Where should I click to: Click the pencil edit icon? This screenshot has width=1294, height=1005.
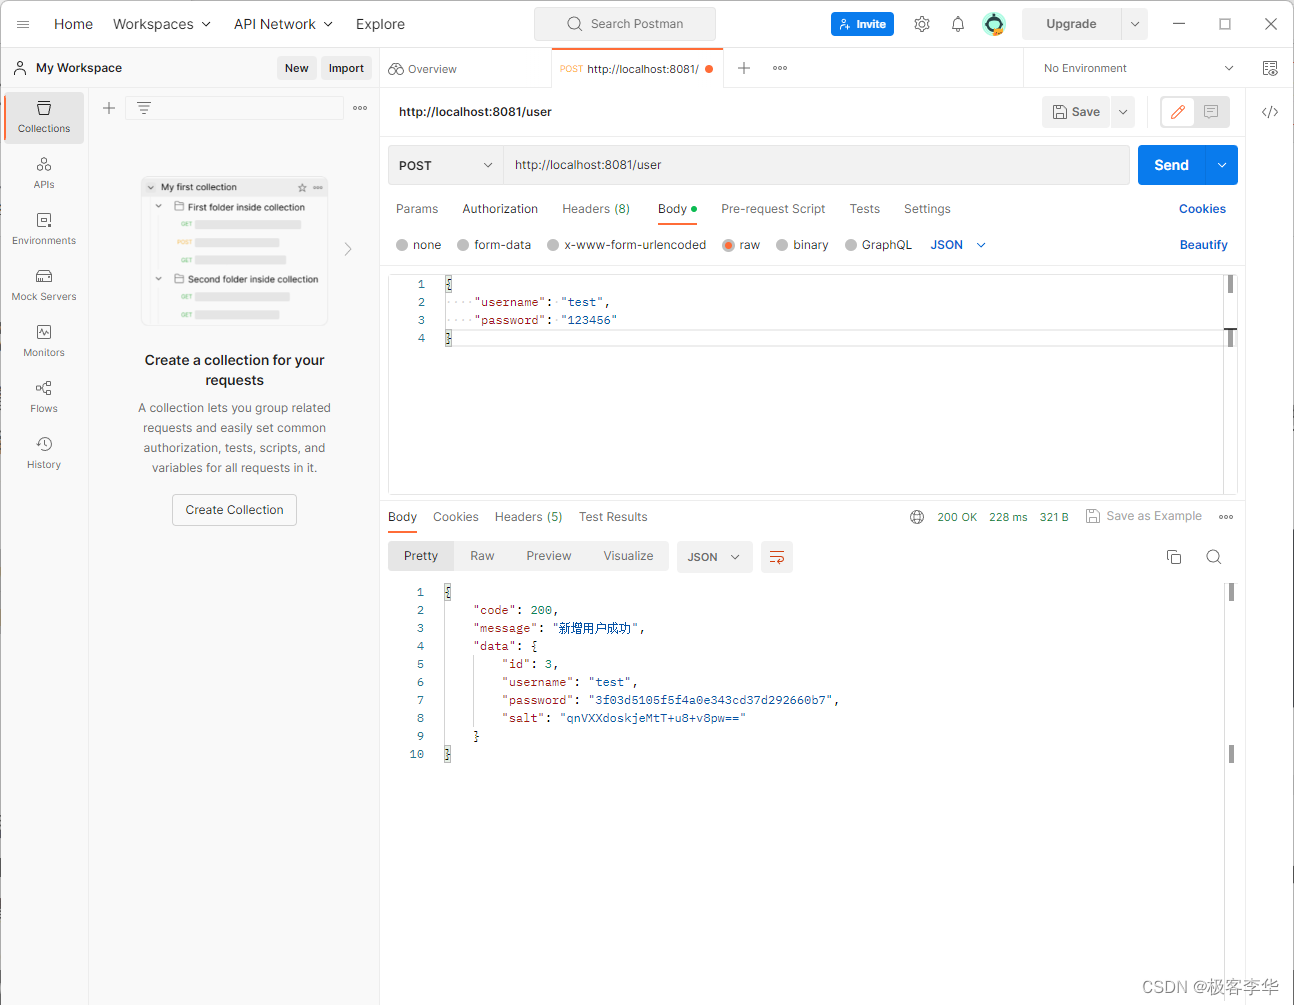click(1178, 112)
